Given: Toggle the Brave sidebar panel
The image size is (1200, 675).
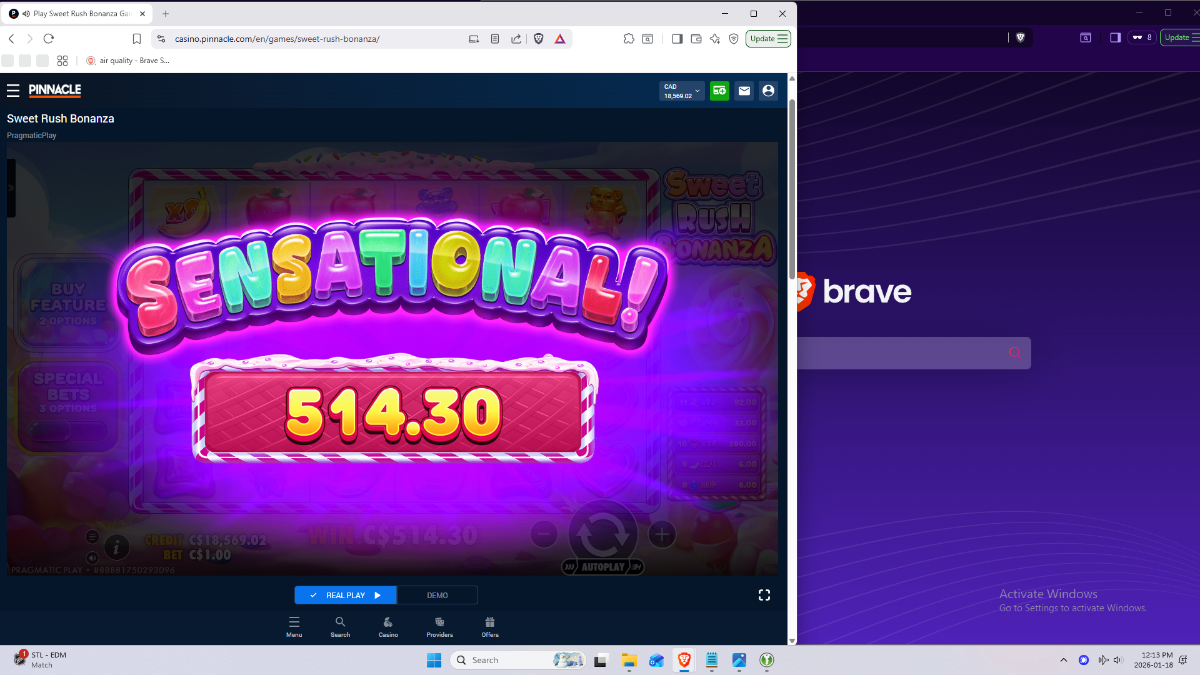Looking at the screenshot, I should point(677,39).
